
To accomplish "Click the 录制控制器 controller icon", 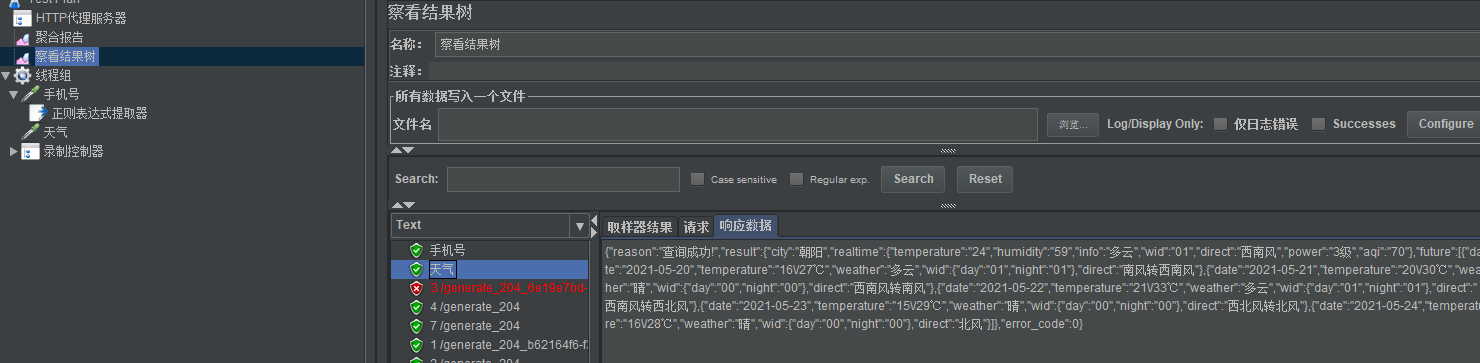I will pyautogui.click(x=31, y=151).
